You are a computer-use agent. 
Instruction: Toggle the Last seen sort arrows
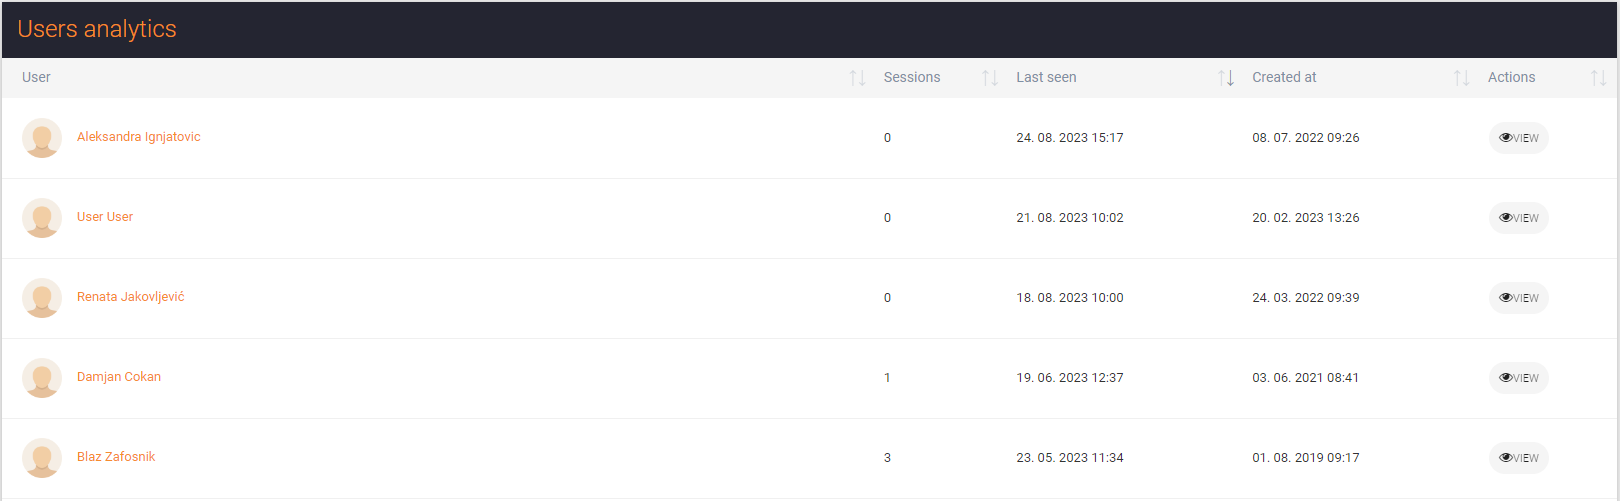point(1226,78)
